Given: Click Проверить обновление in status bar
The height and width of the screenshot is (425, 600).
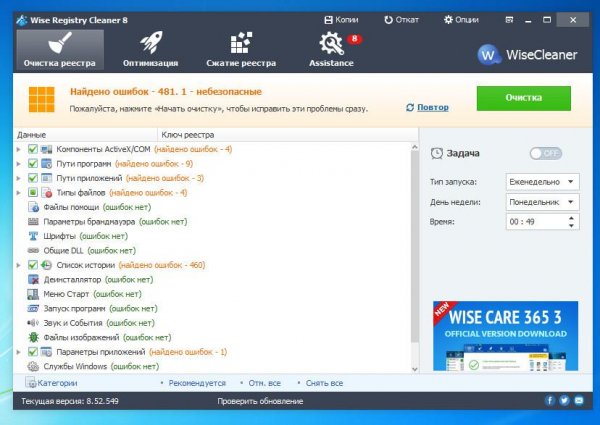Looking at the screenshot, I should (x=260, y=401).
